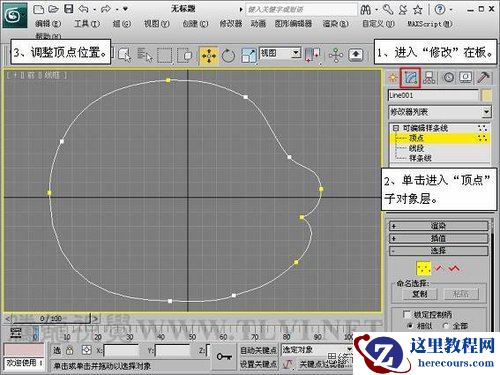500x375 pixels.
Task: Open the 视图 reference coordinate dropdown
Action: pos(280,53)
